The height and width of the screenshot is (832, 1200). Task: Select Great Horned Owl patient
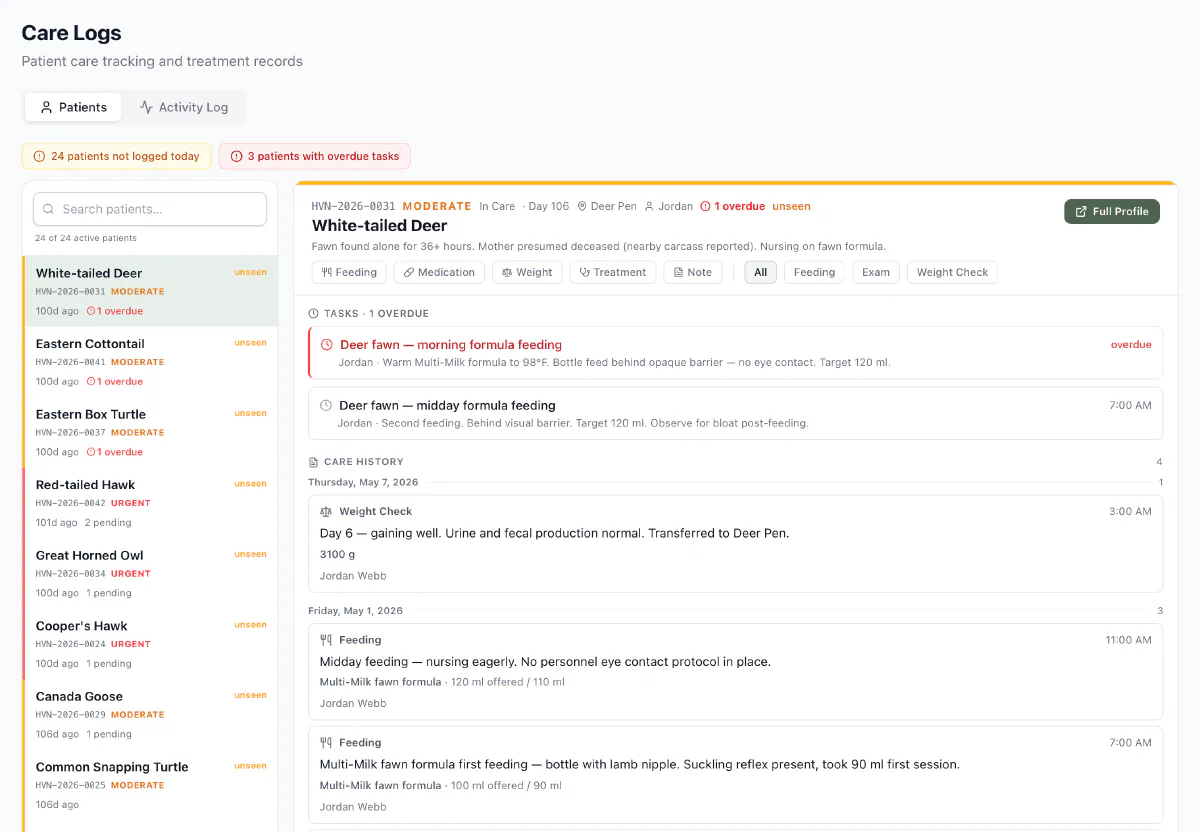pyautogui.click(x=150, y=573)
